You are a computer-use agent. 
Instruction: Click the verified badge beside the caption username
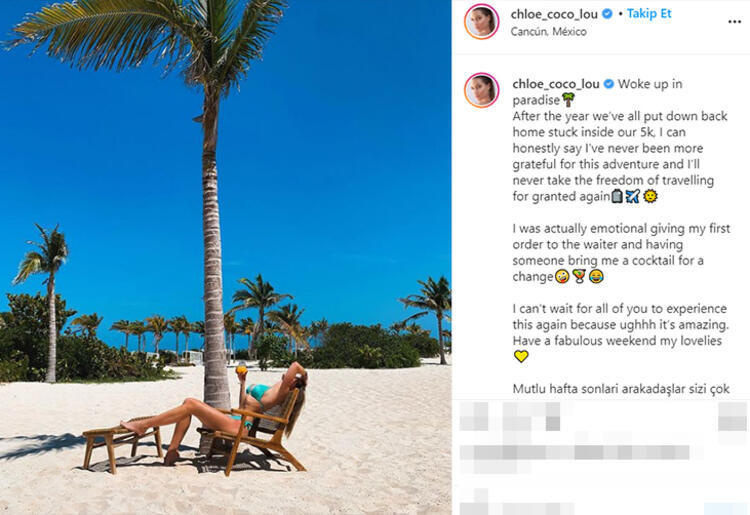coord(608,84)
